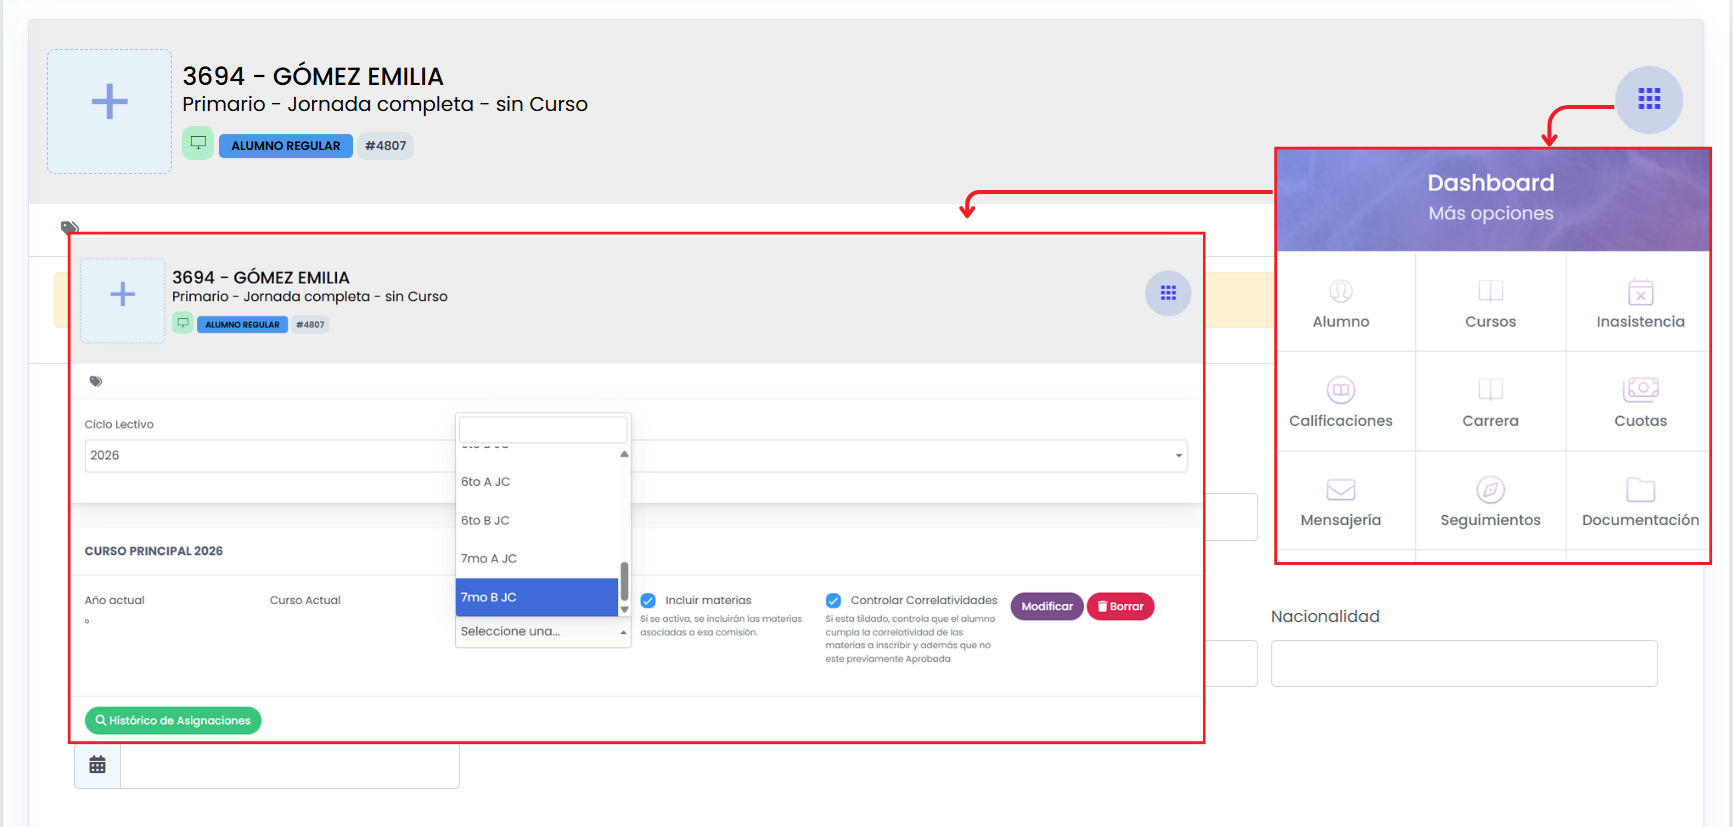Click the tag icon above Ciclo Lectivo
The image size is (1733, 827).
(96, 381)
